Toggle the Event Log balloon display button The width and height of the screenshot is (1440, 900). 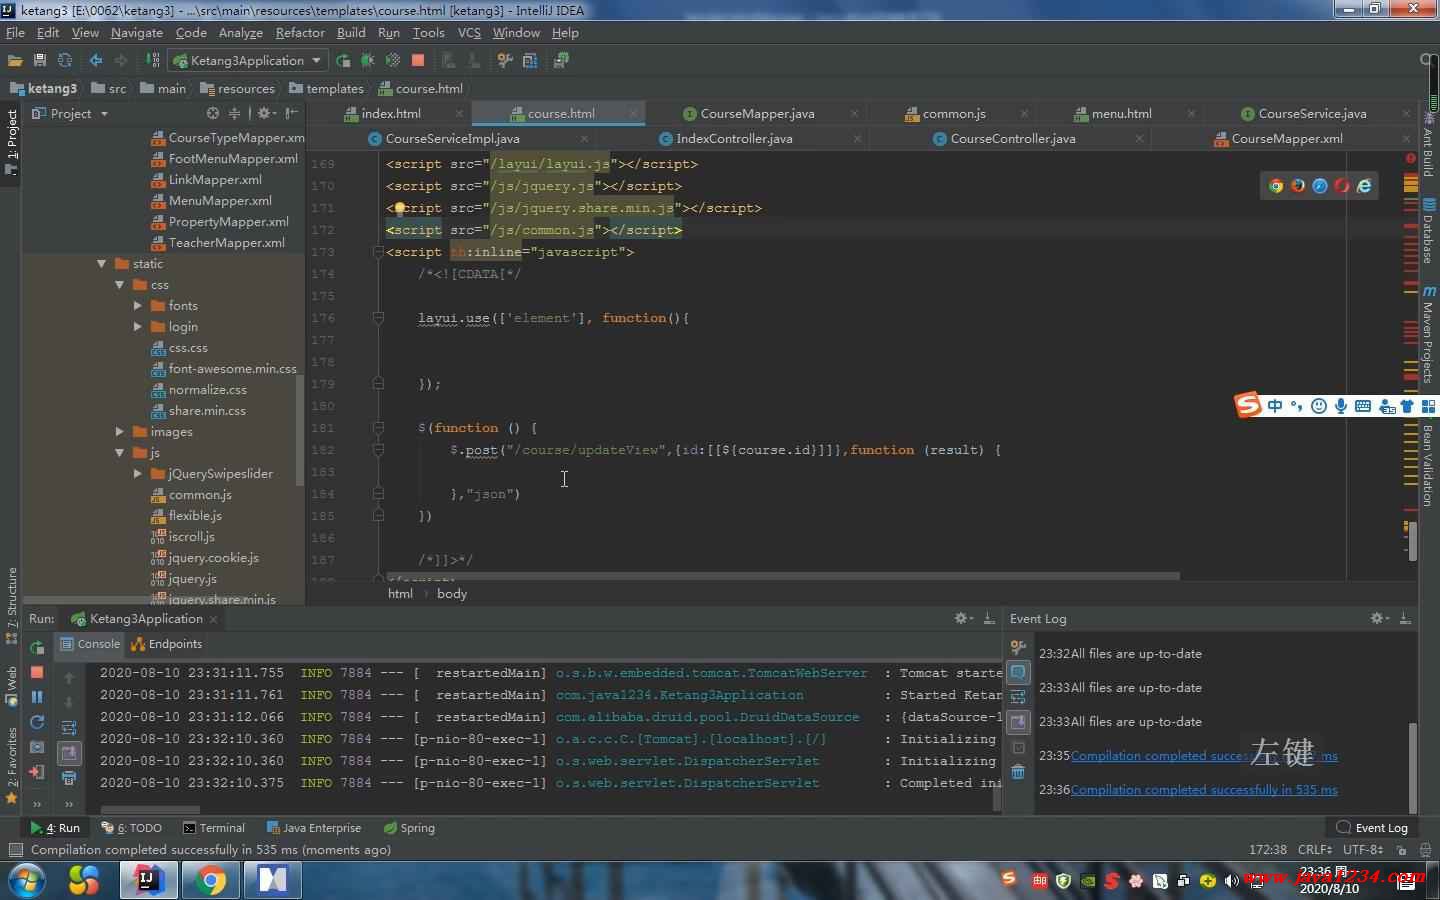(x=1018, y=672)
